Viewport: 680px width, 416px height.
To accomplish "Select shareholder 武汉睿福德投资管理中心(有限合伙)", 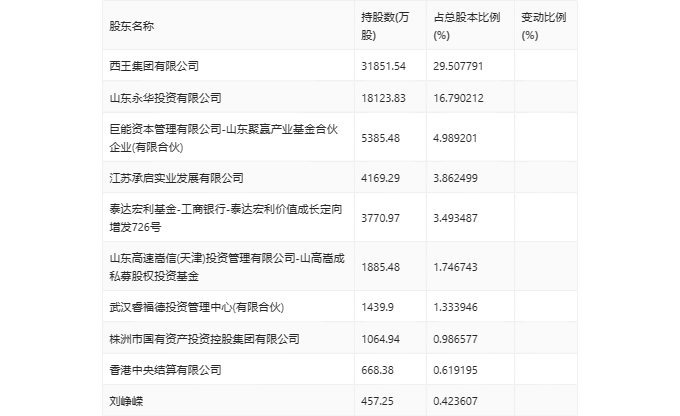I will pyautogui.click(x=196, y=307).
